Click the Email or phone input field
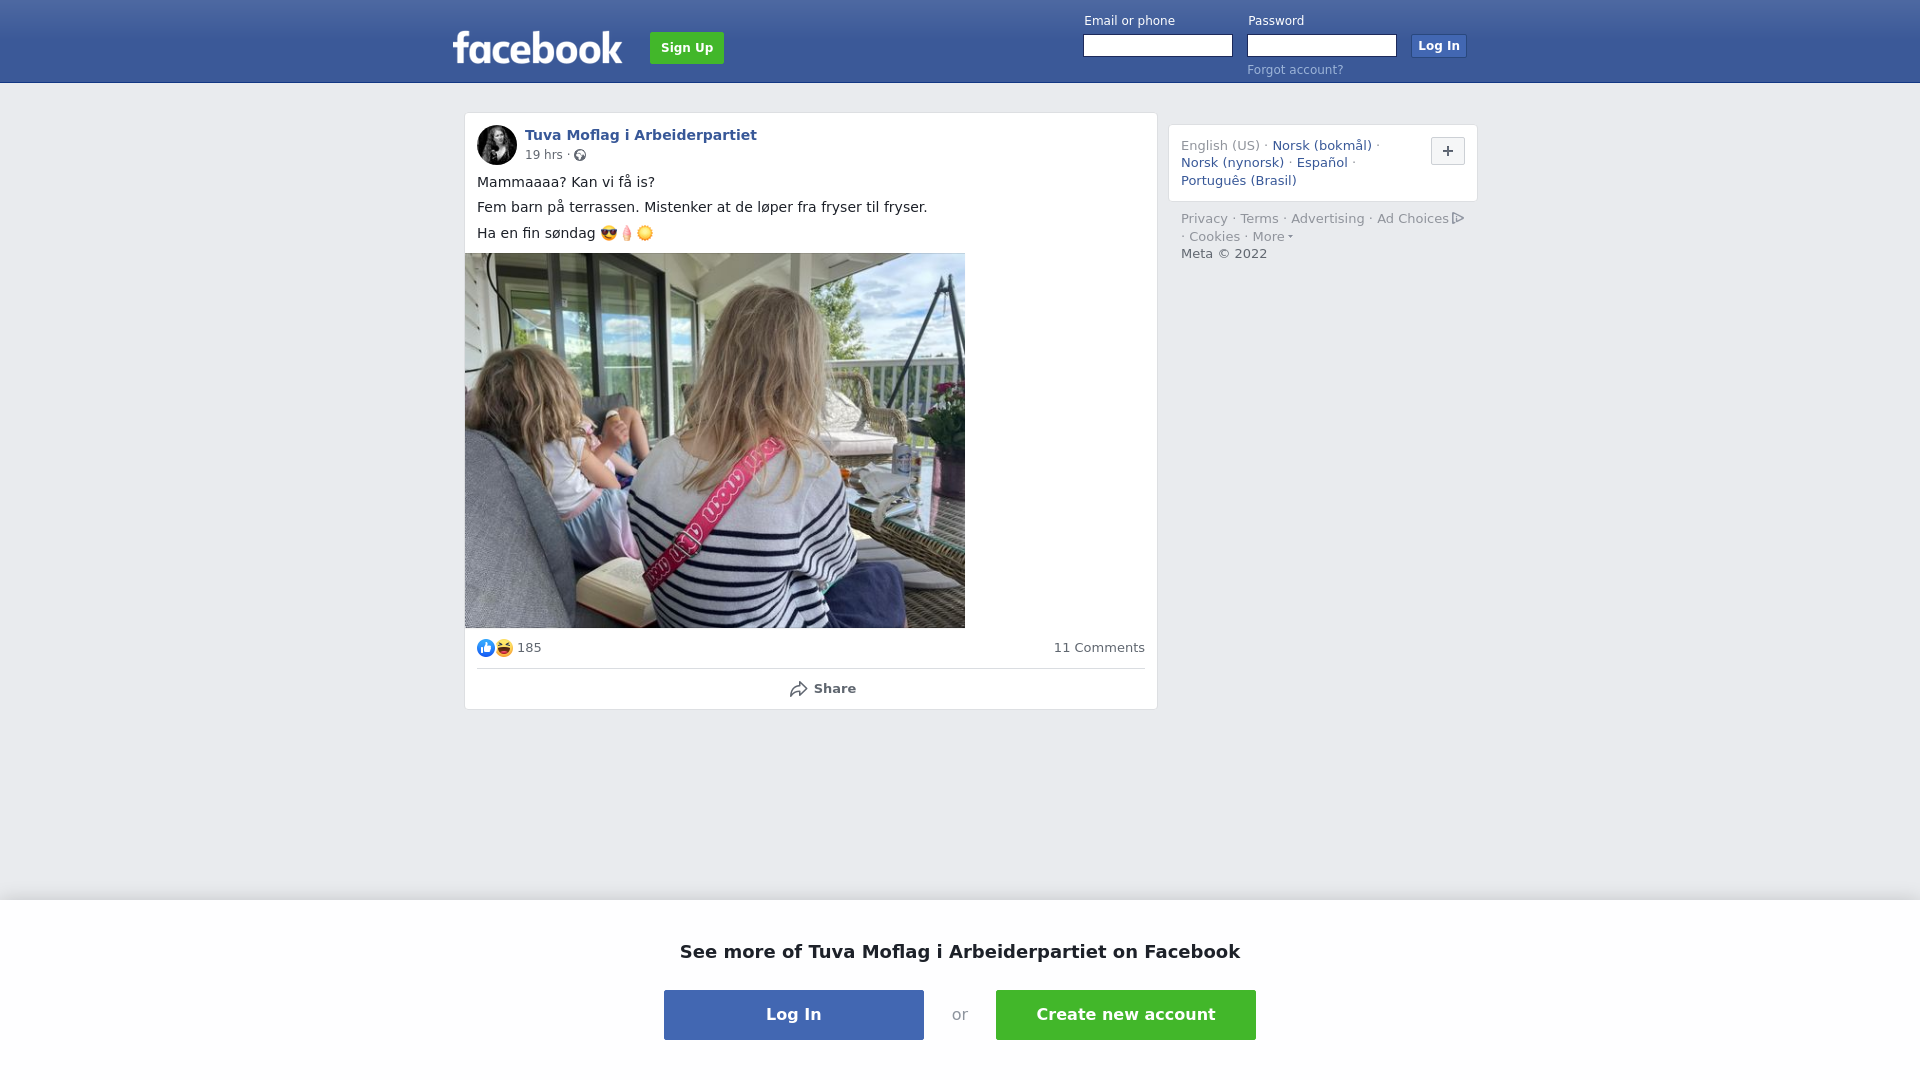 point(1158,46)
